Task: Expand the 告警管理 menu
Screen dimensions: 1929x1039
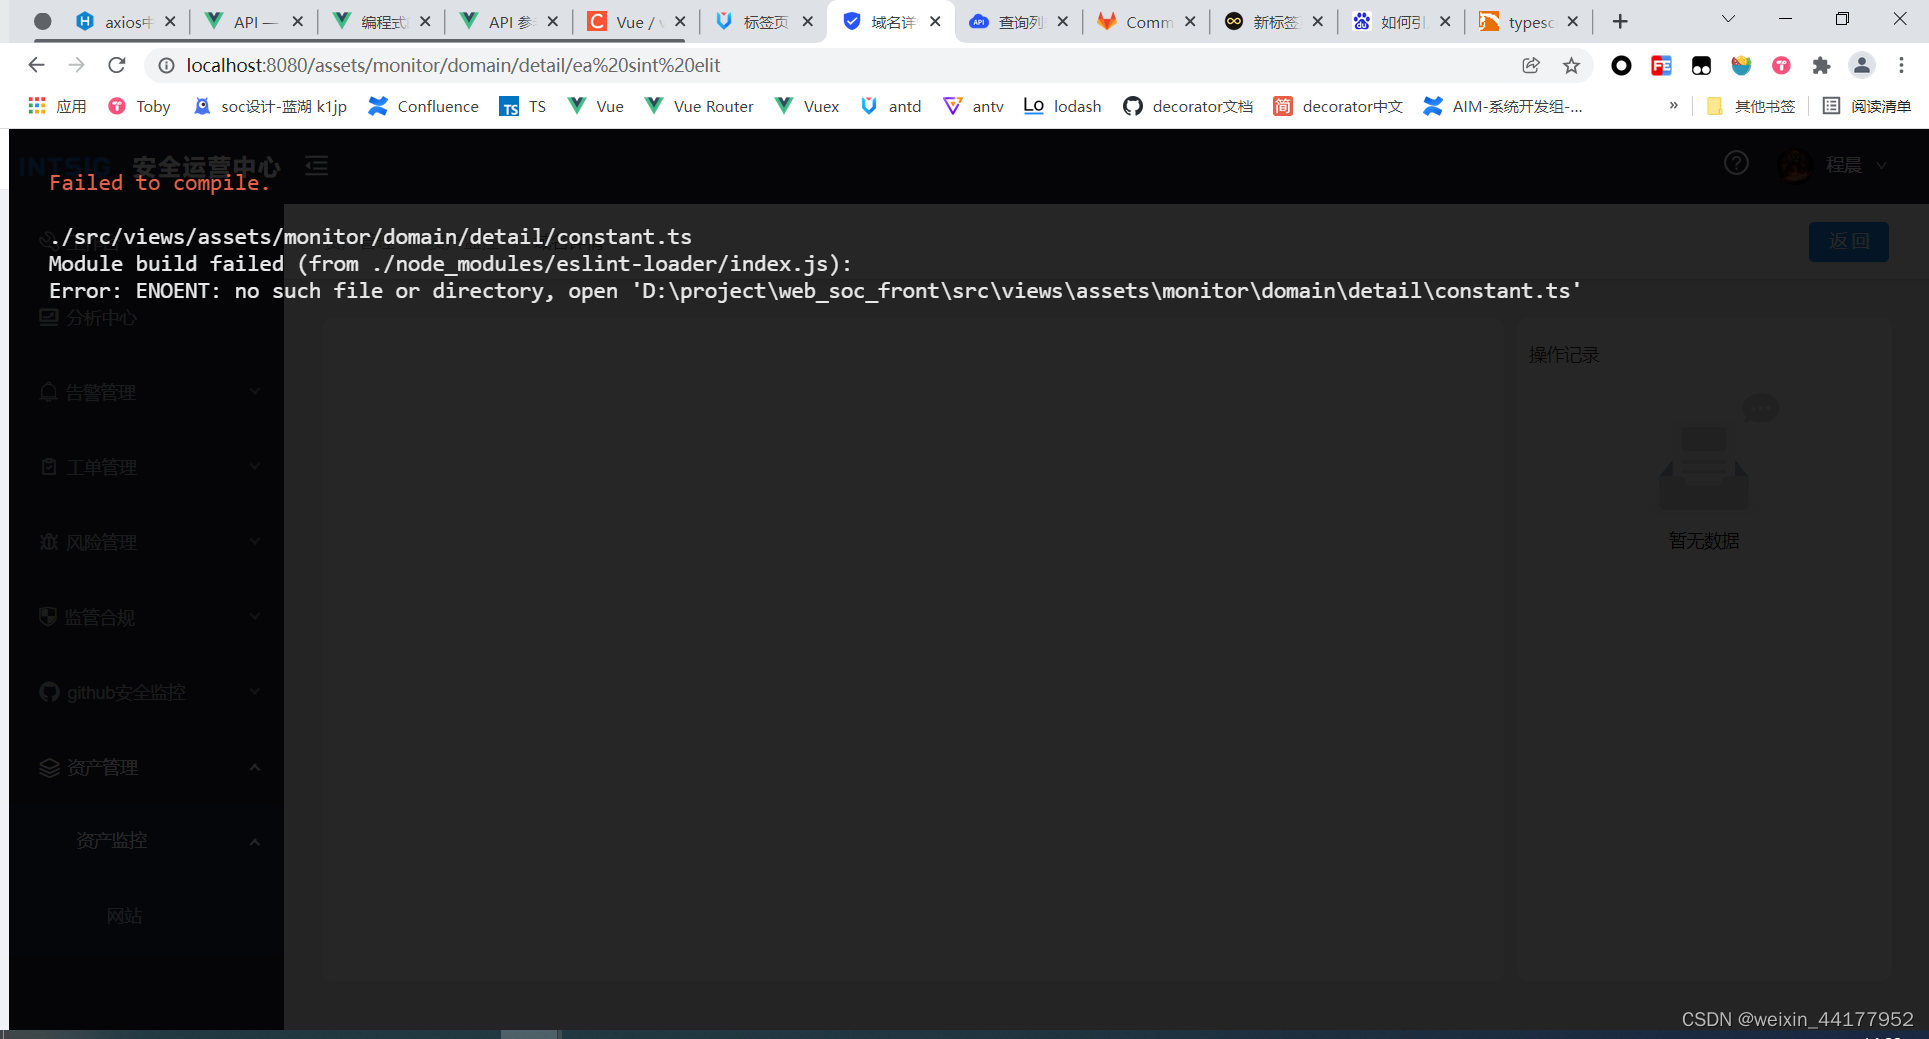Action: pyautogui.click(x=146, y=392)
